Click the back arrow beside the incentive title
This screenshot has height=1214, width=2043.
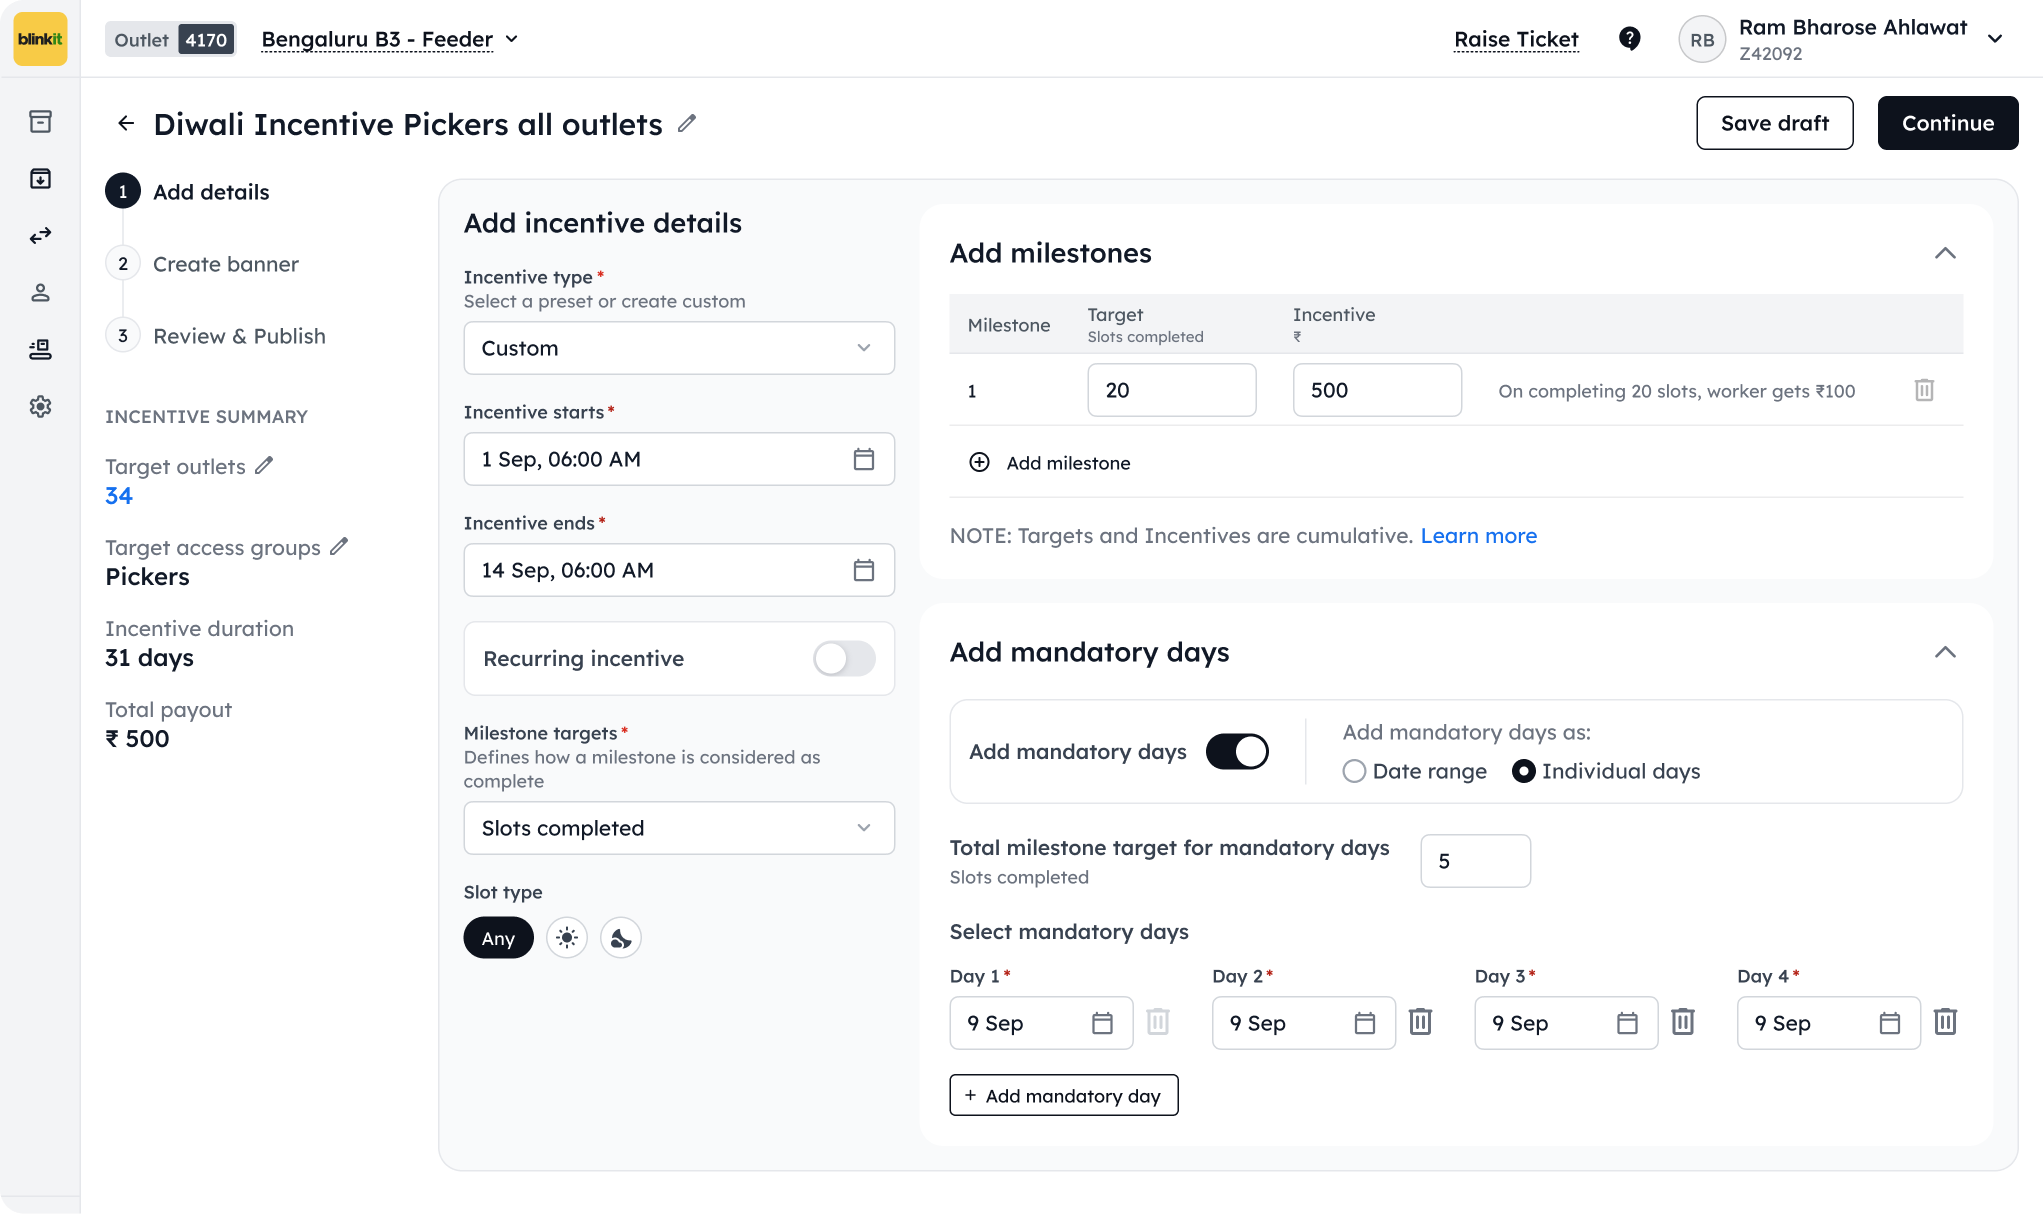126,123
